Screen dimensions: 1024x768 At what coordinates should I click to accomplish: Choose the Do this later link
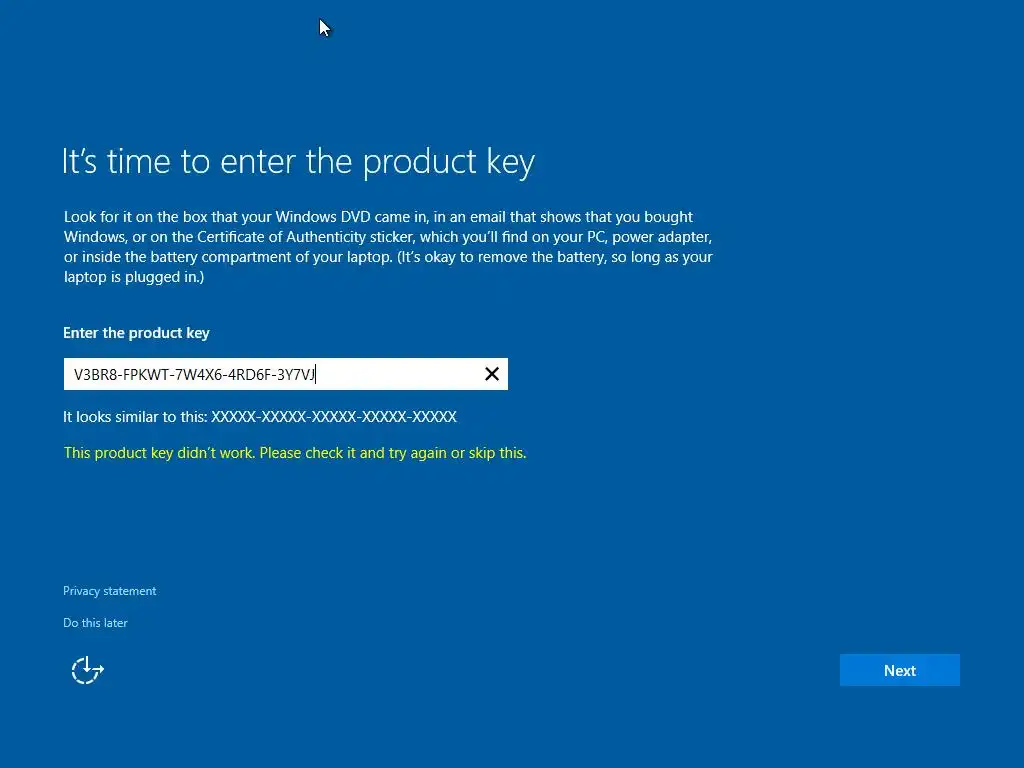(x=95, y=622)
